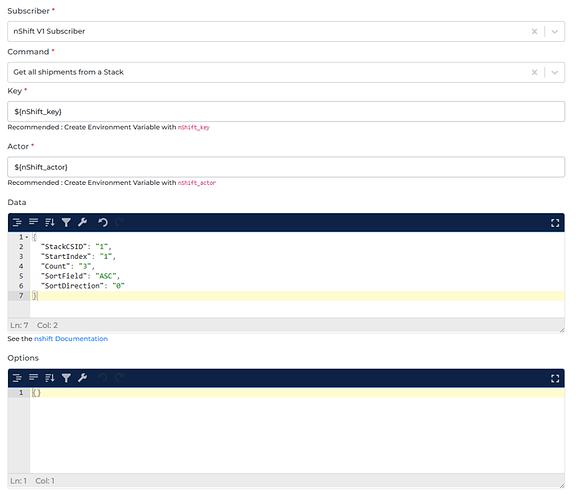Filter contents in Data editor toolbar
This screenshot has width=579, height=500.
point(66,222)
